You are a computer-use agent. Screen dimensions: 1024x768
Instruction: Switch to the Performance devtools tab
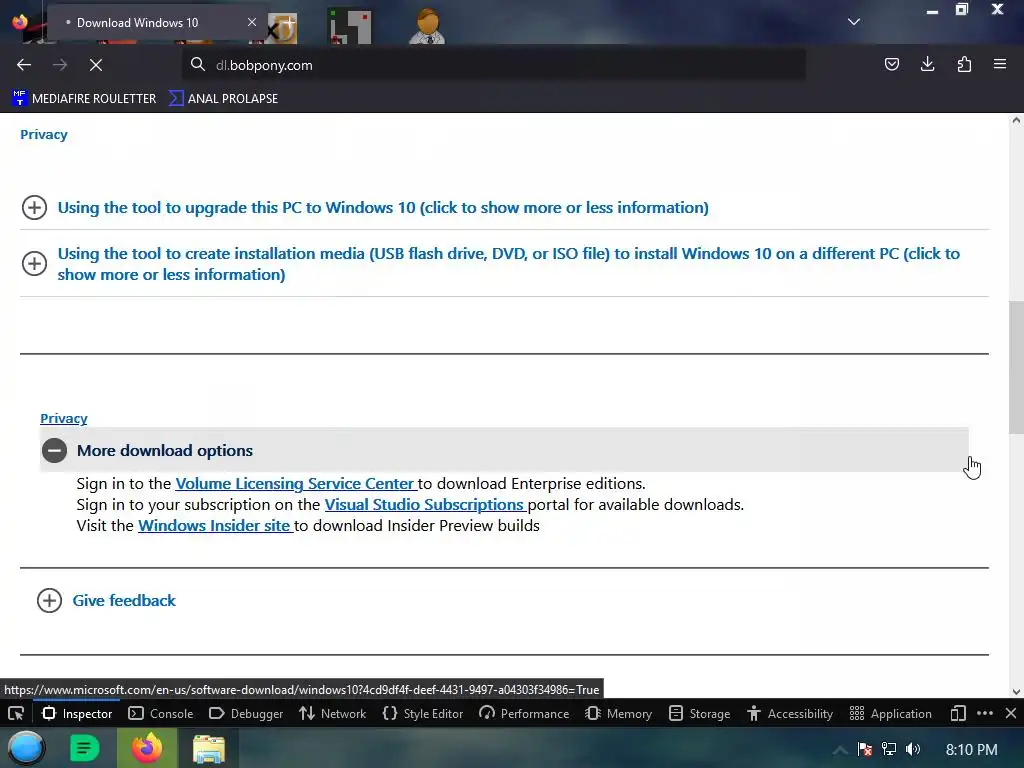point(524,714)
